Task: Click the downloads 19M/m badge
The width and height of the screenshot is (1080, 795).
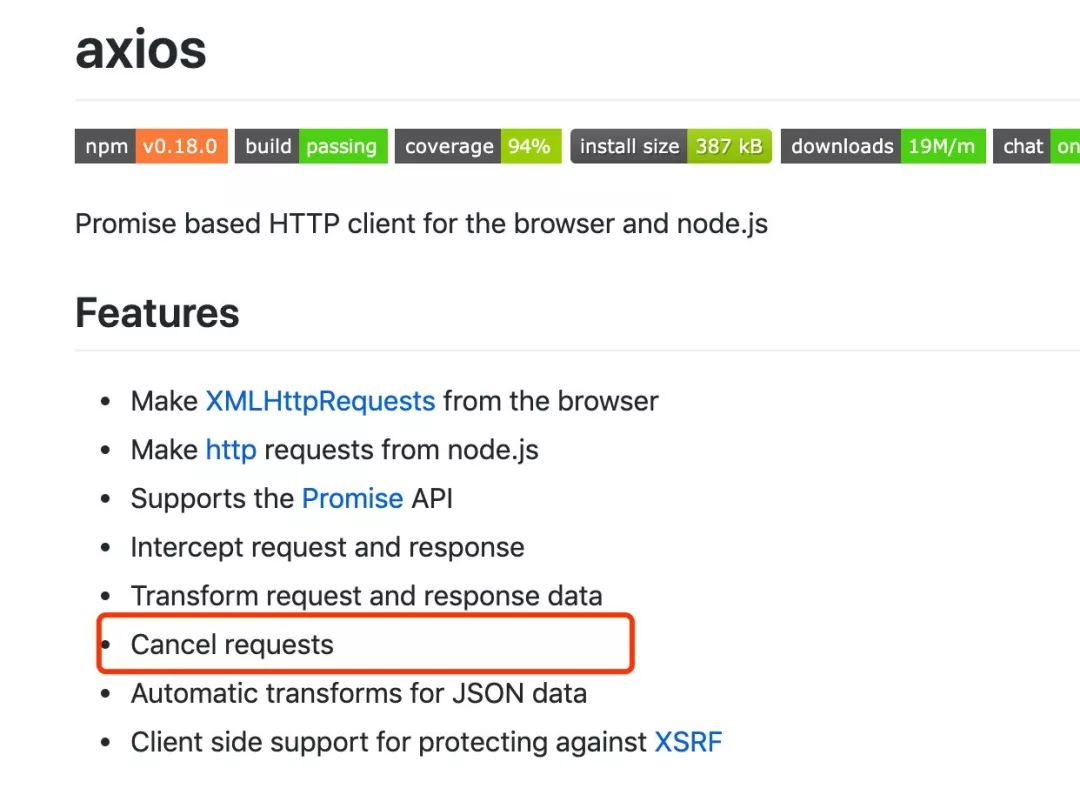Action: (x=883, y=146)
